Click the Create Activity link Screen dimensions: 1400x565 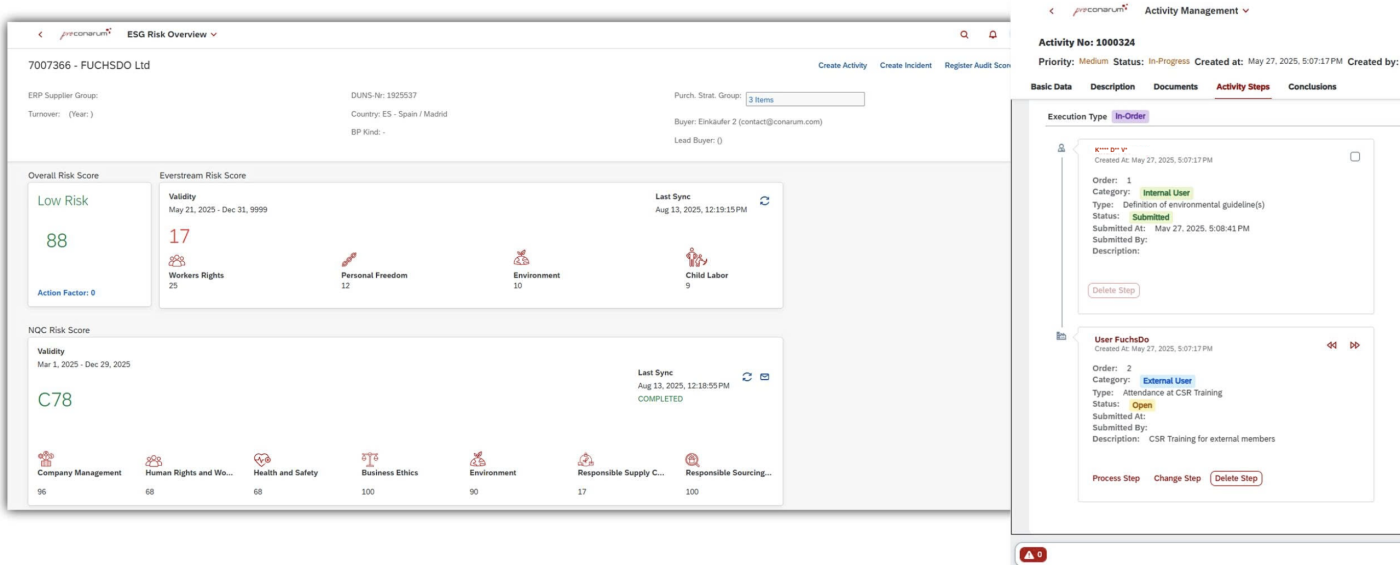[842, 66]
